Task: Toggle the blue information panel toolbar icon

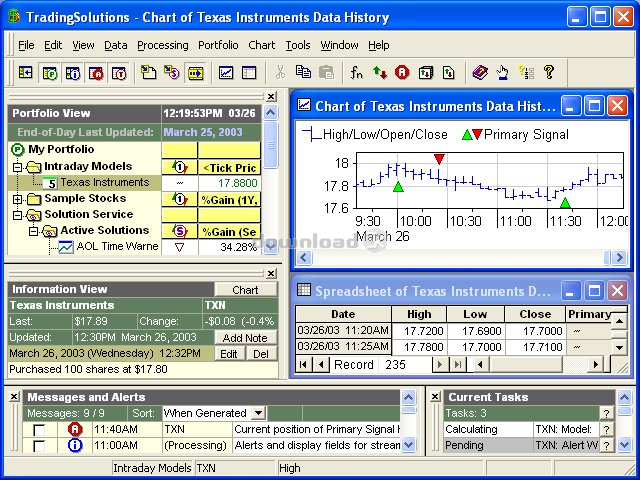Action: pyautogui.click(x=72, y=73)
